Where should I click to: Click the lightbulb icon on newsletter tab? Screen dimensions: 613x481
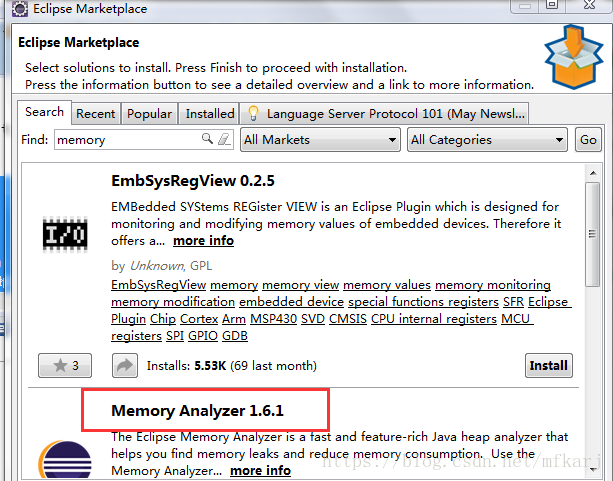[x=253, y=113]
